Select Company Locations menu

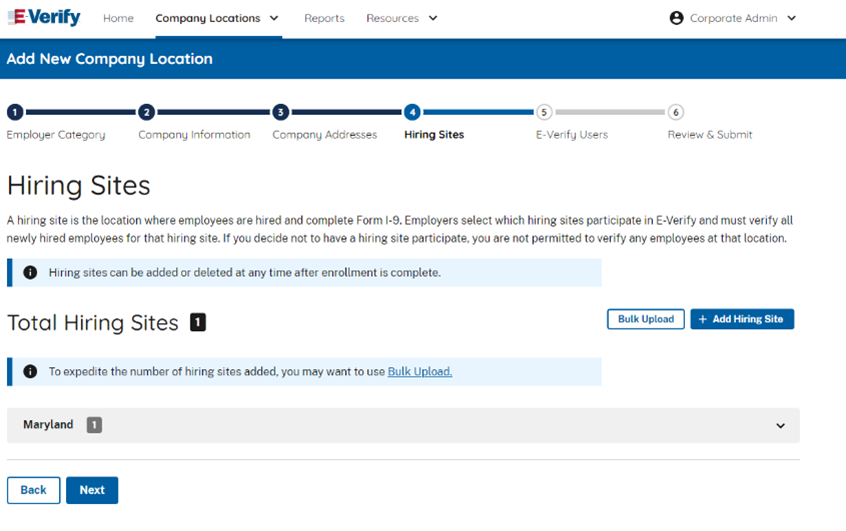point(208,18)
